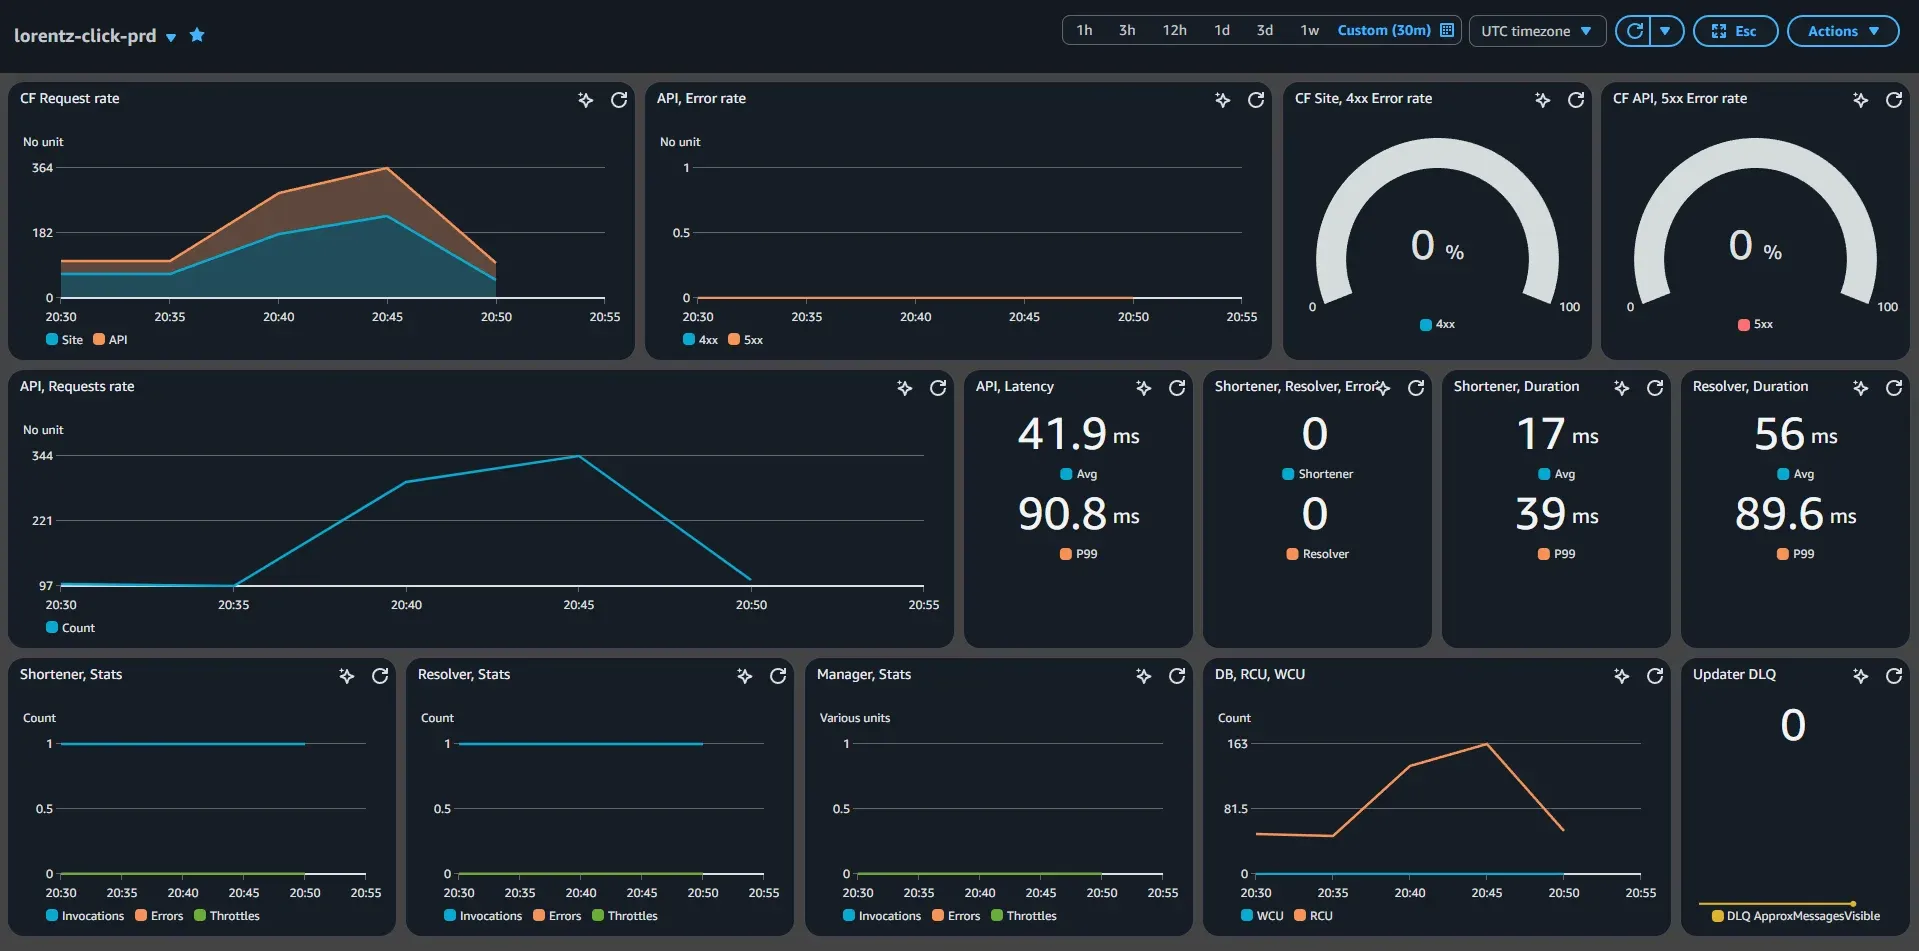Click the 39 ms Shortener P99 value
The image size is (1919, 951).
(1557, 514)
